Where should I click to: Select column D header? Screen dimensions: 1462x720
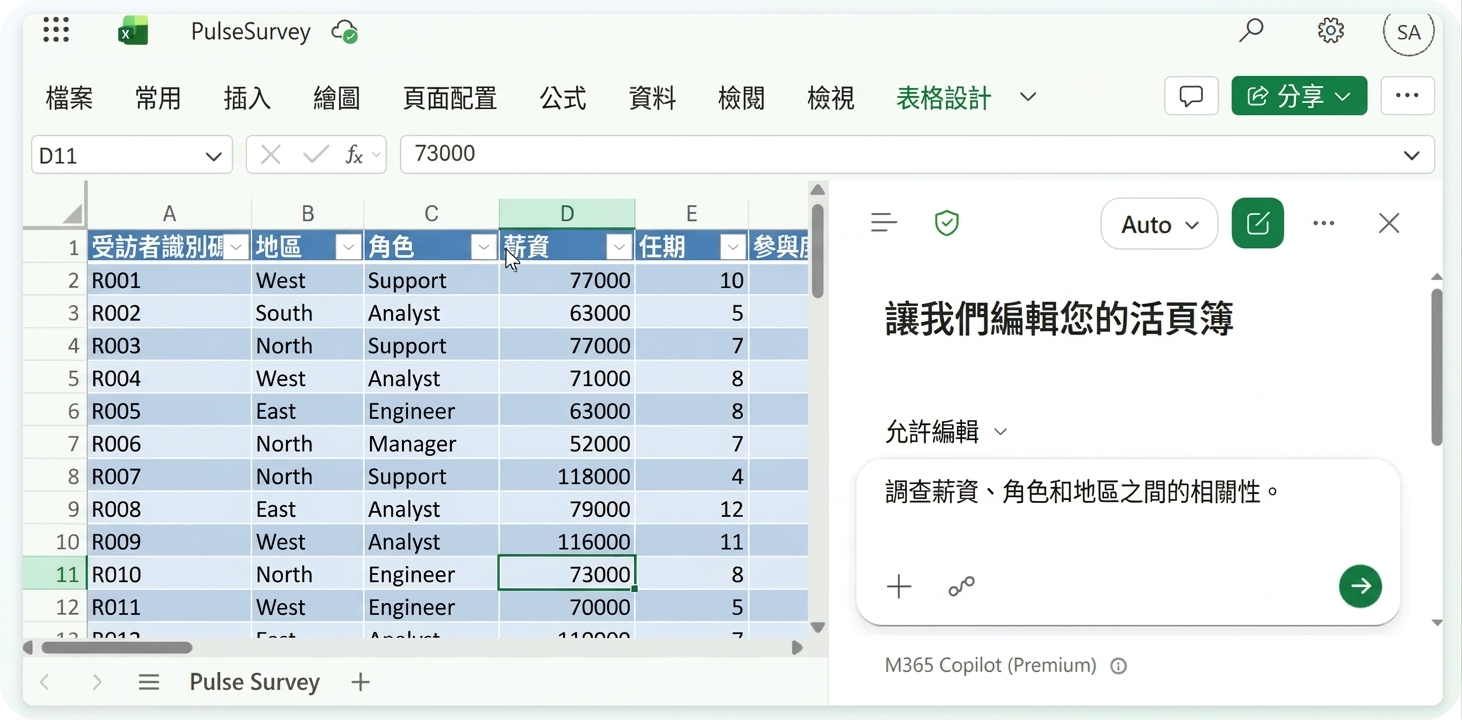pyautogui.click(x=567, y=213)
